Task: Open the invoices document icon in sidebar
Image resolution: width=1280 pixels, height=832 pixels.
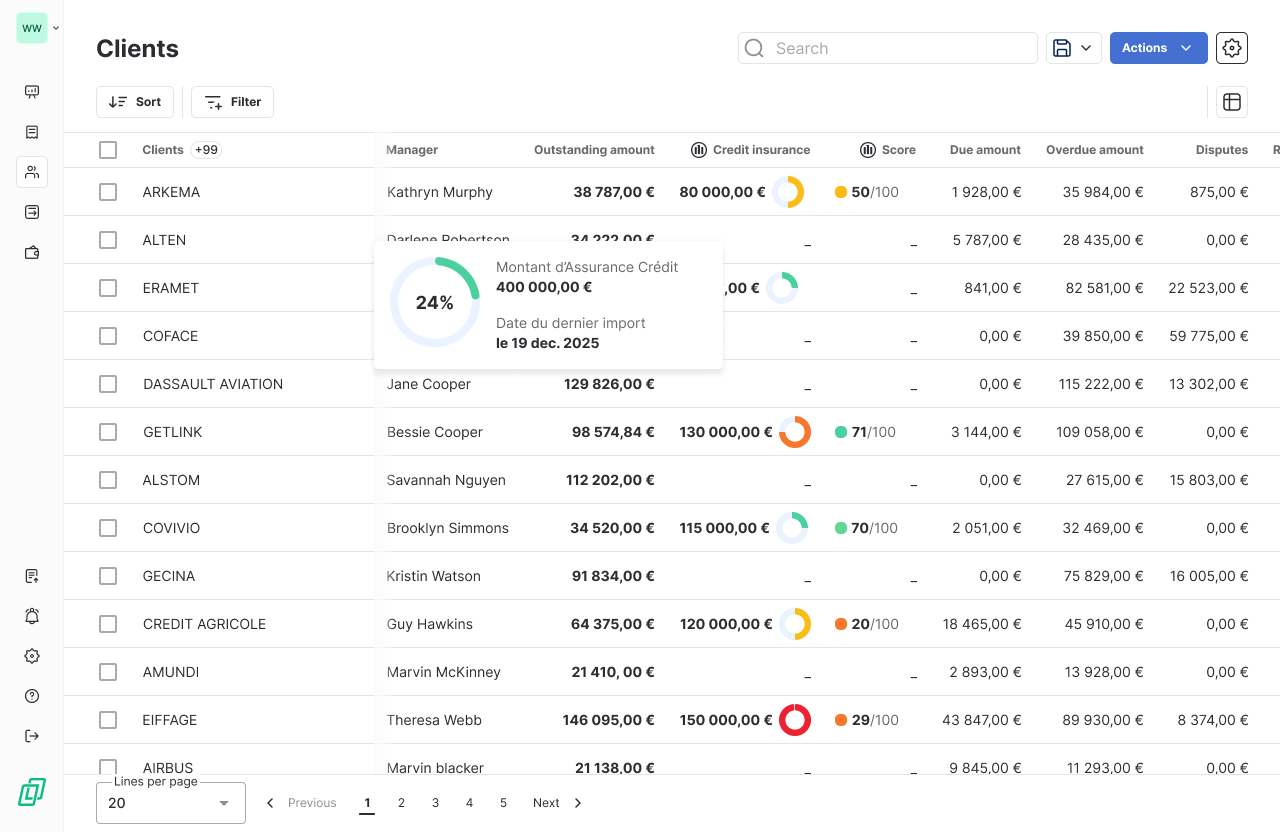Action: coord(32,132)
